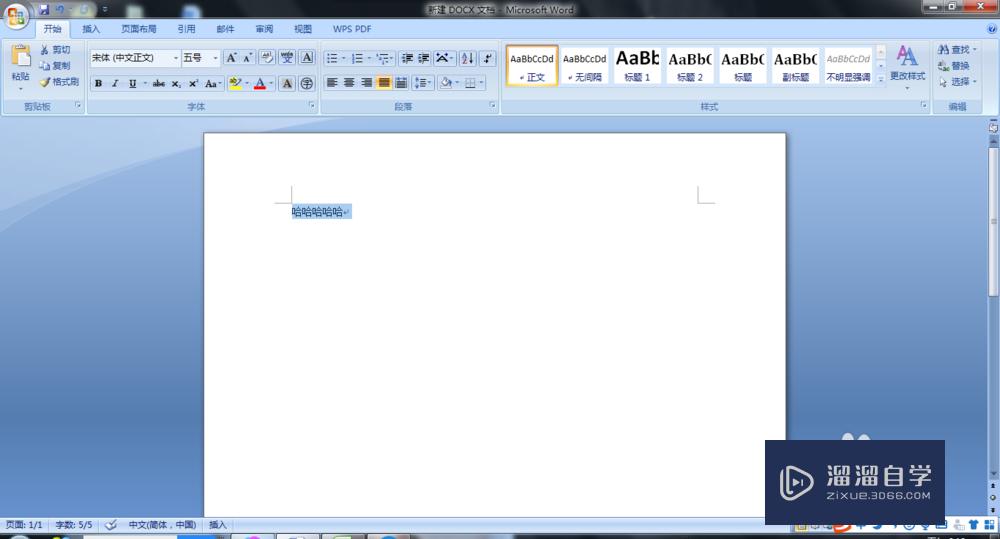Image resolution: width=1000 pixels, height=539 pixels.
Task: Click the Change Styles (更改样式) icon
Action: tap(907, 56)
